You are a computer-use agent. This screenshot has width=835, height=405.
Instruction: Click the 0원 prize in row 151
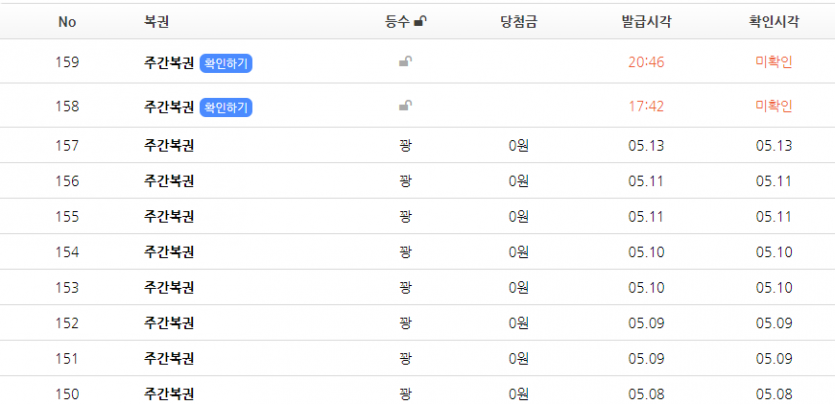tap(518, 359)
